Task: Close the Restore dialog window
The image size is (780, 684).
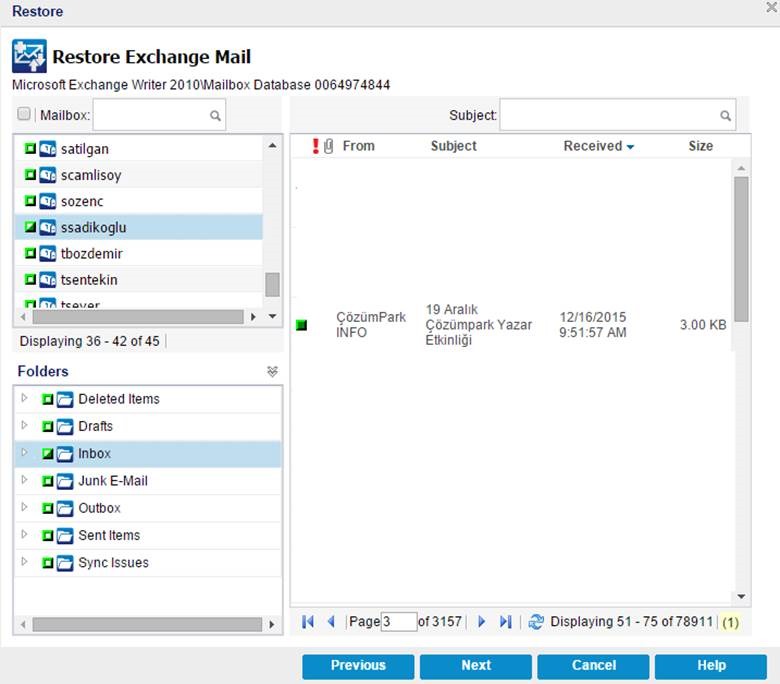Action: pos(772,7)
